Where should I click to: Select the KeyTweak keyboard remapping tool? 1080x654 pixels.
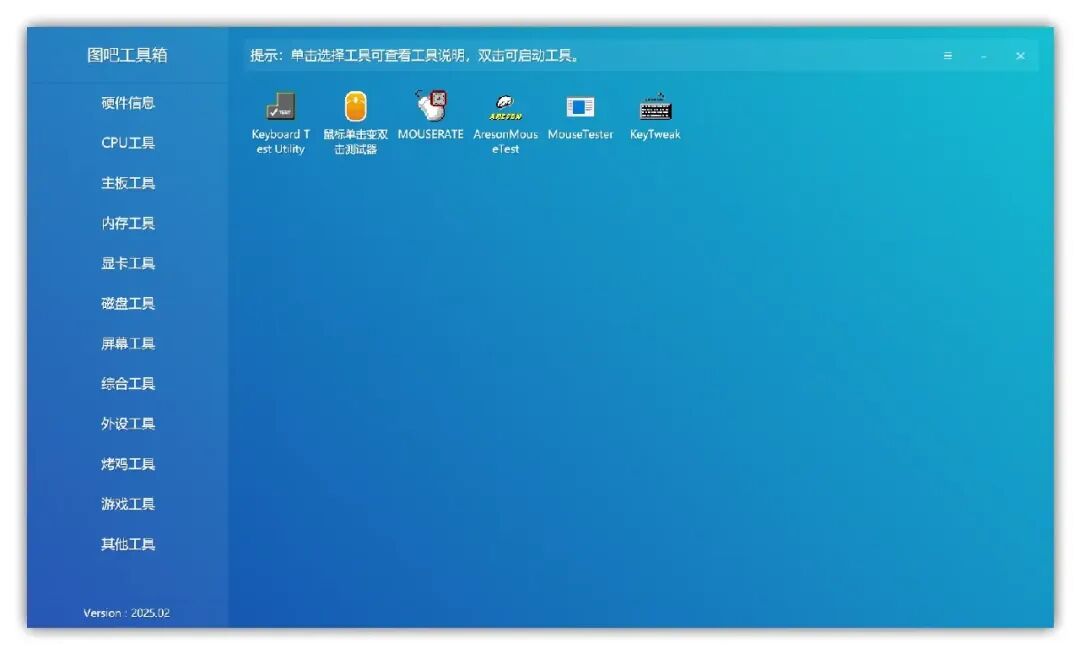point(655,110)
